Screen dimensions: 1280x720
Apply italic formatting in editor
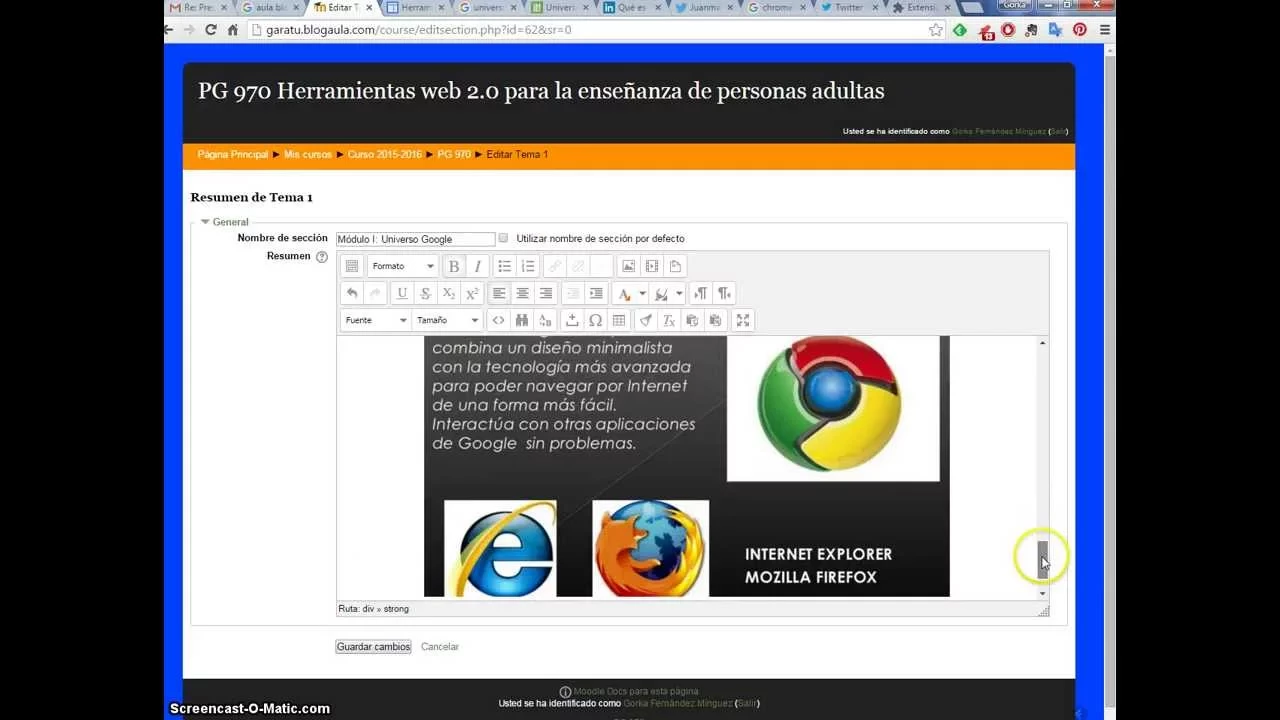point(477,266)
